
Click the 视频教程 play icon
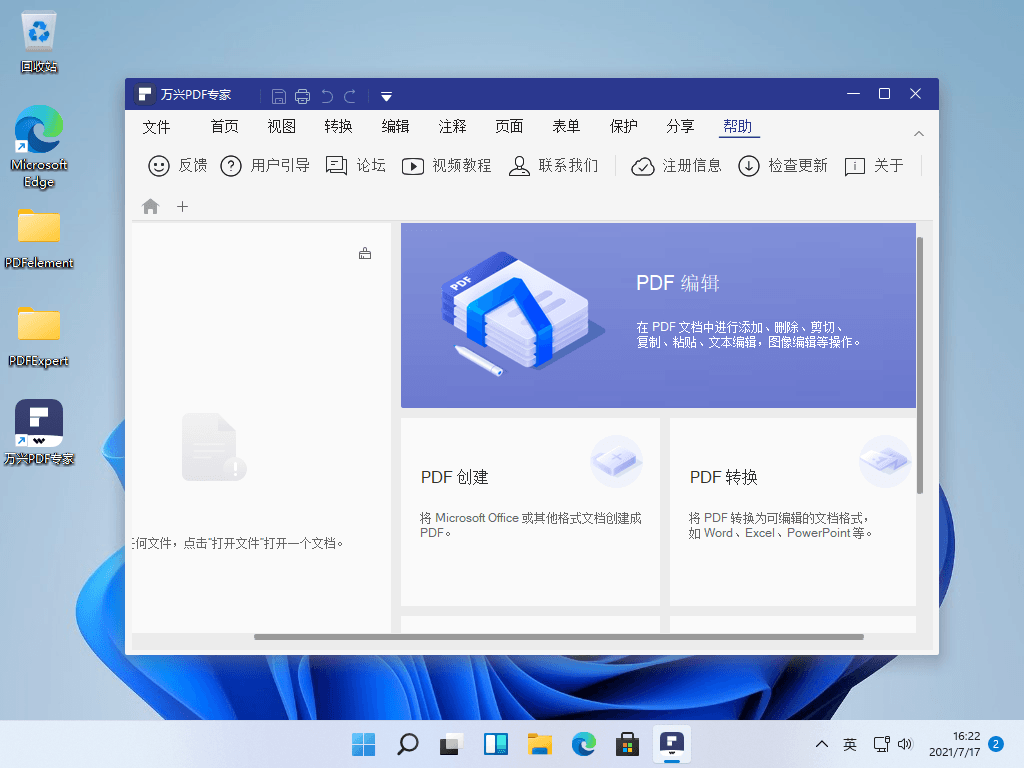tap(413, 167)
